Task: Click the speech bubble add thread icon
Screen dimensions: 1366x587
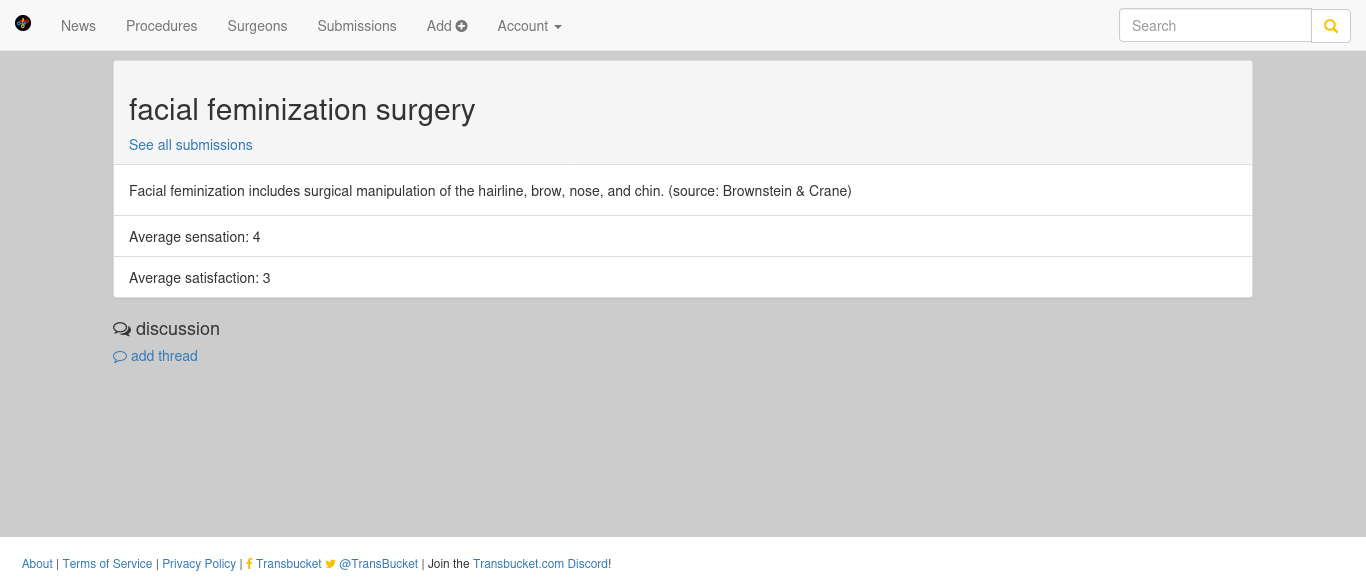Action: click(120, 357)
